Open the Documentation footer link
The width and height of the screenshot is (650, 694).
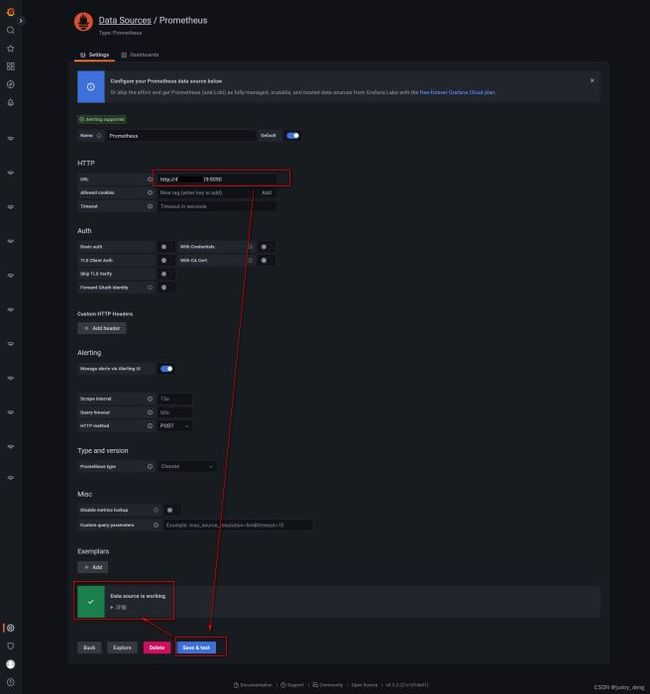[253, 685]
